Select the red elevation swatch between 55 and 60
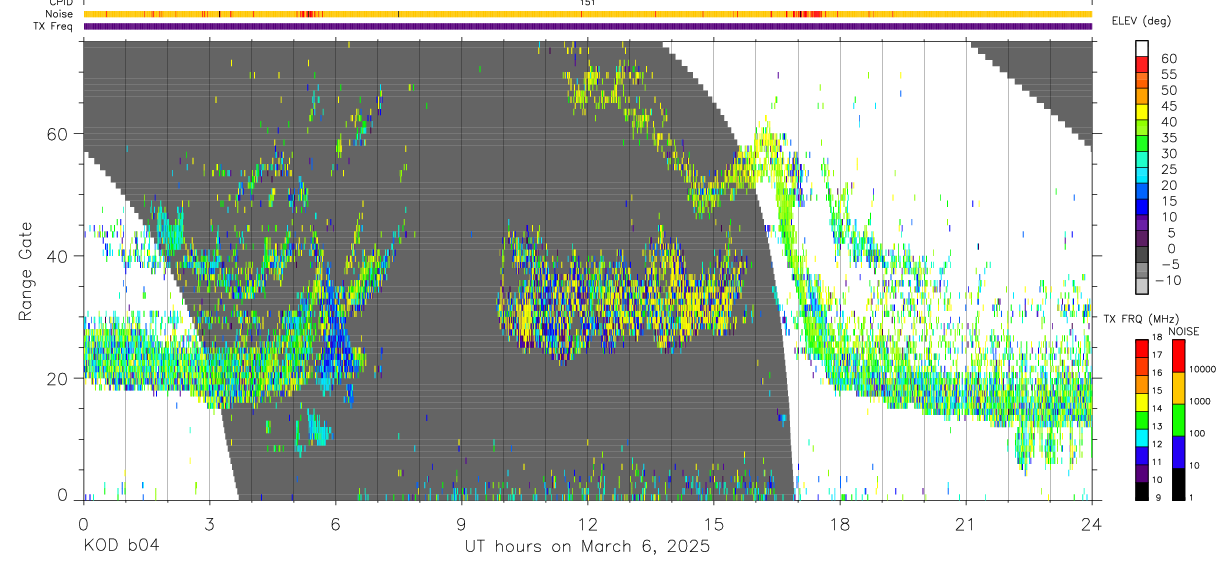 tap(1142, 65)
